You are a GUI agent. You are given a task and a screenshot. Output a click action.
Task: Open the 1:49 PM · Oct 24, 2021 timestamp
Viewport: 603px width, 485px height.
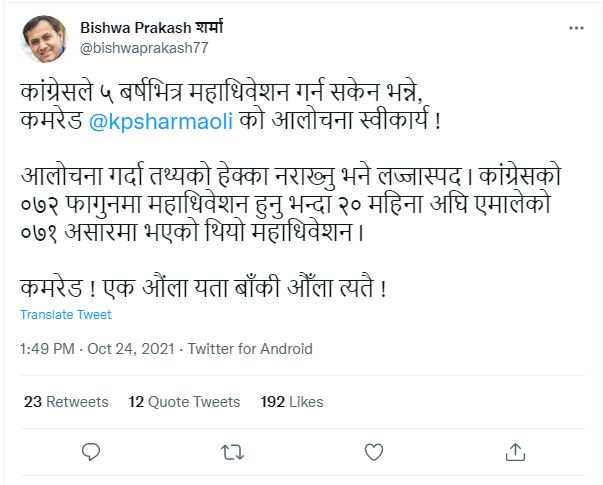(96, 349)
